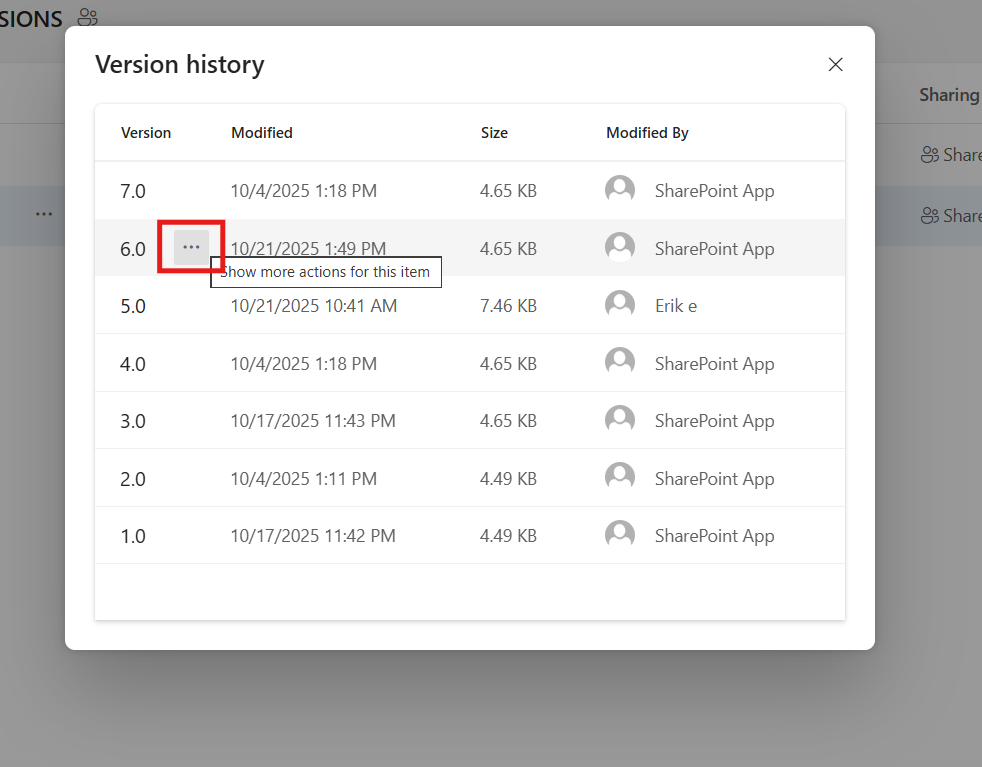Click the avatar in the version 4.0 row
The image size is (982, 767).
click(x=620, y=363)
